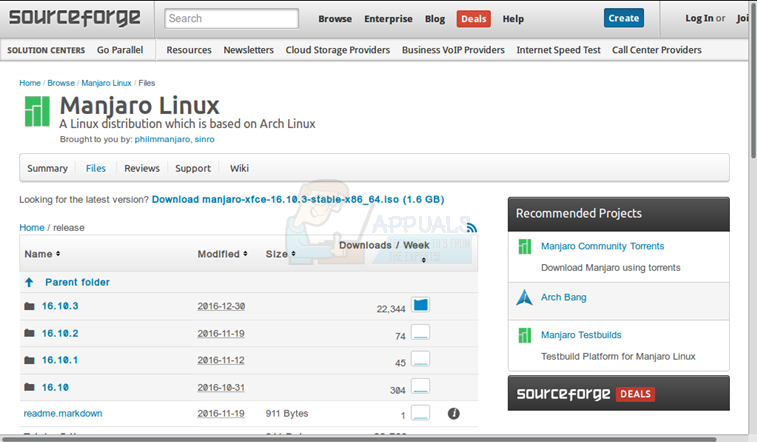Click the sinro author link
This screenshot has height=442, width=757.
(205, 139)
